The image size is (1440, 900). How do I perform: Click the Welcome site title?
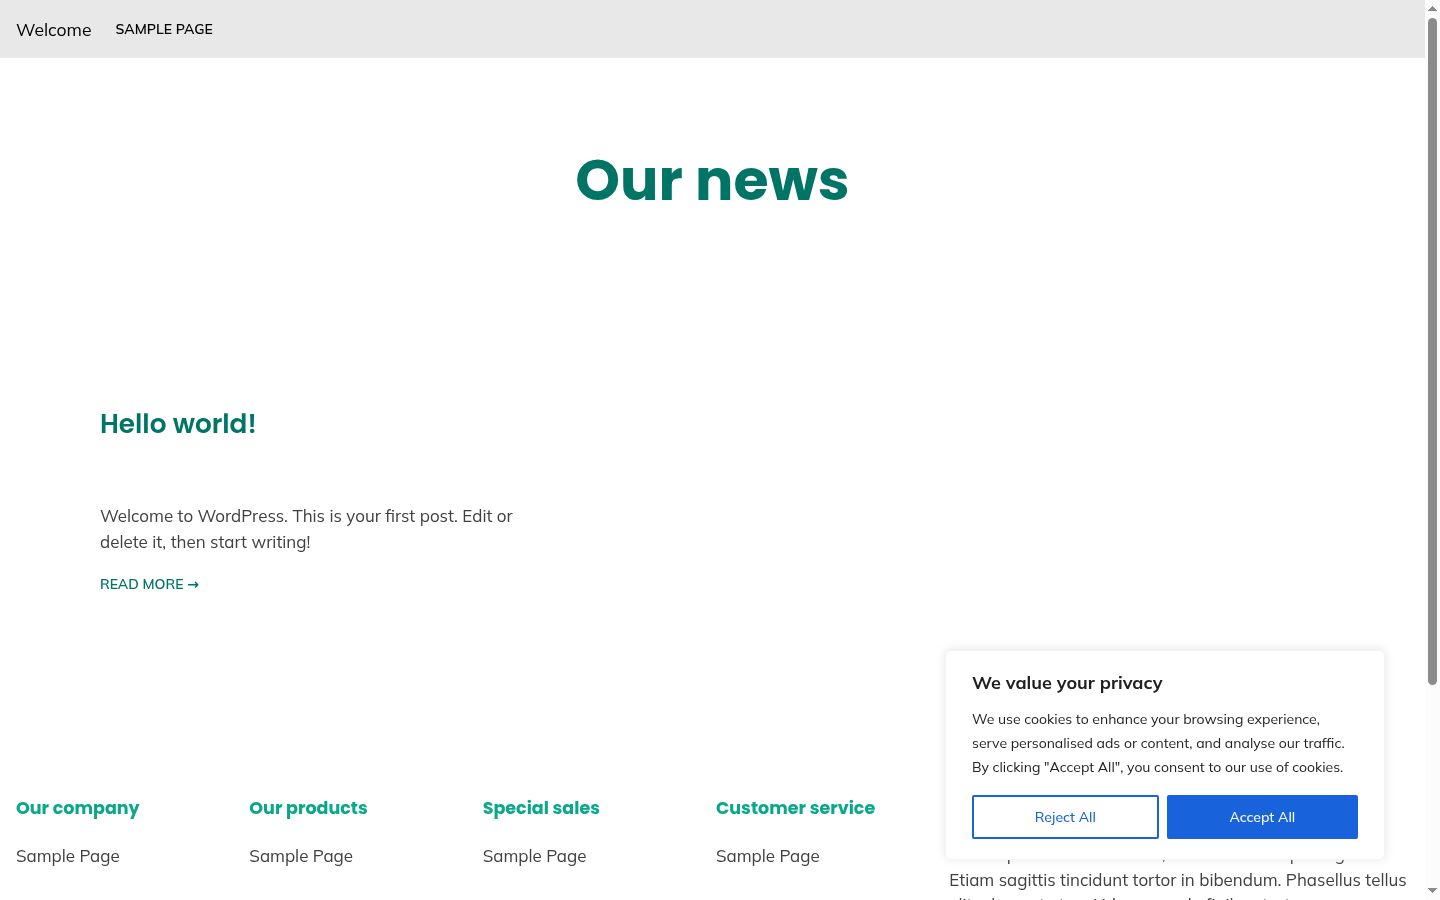[54, 30]
